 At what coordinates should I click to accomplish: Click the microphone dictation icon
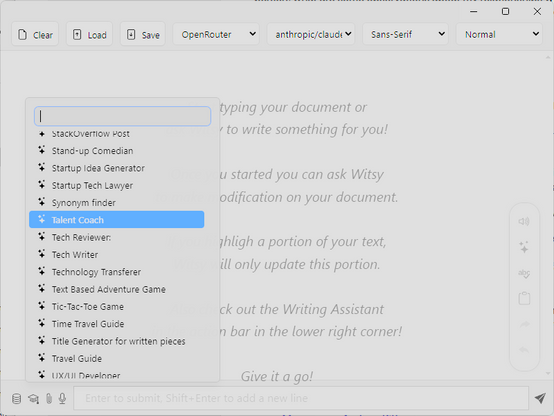point(63,398)
